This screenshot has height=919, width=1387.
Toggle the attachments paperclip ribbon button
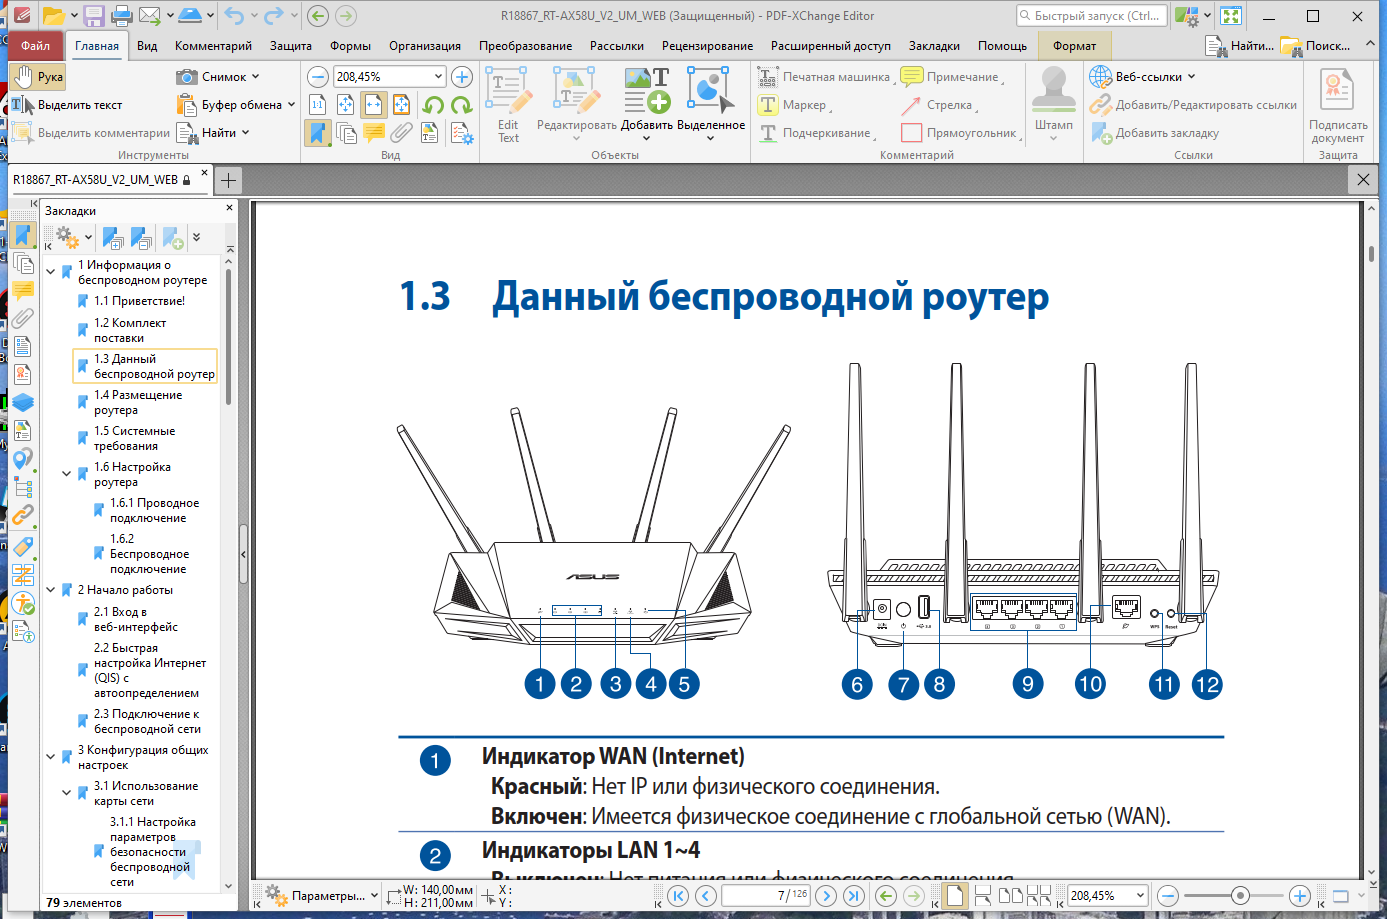coord(402,133)
